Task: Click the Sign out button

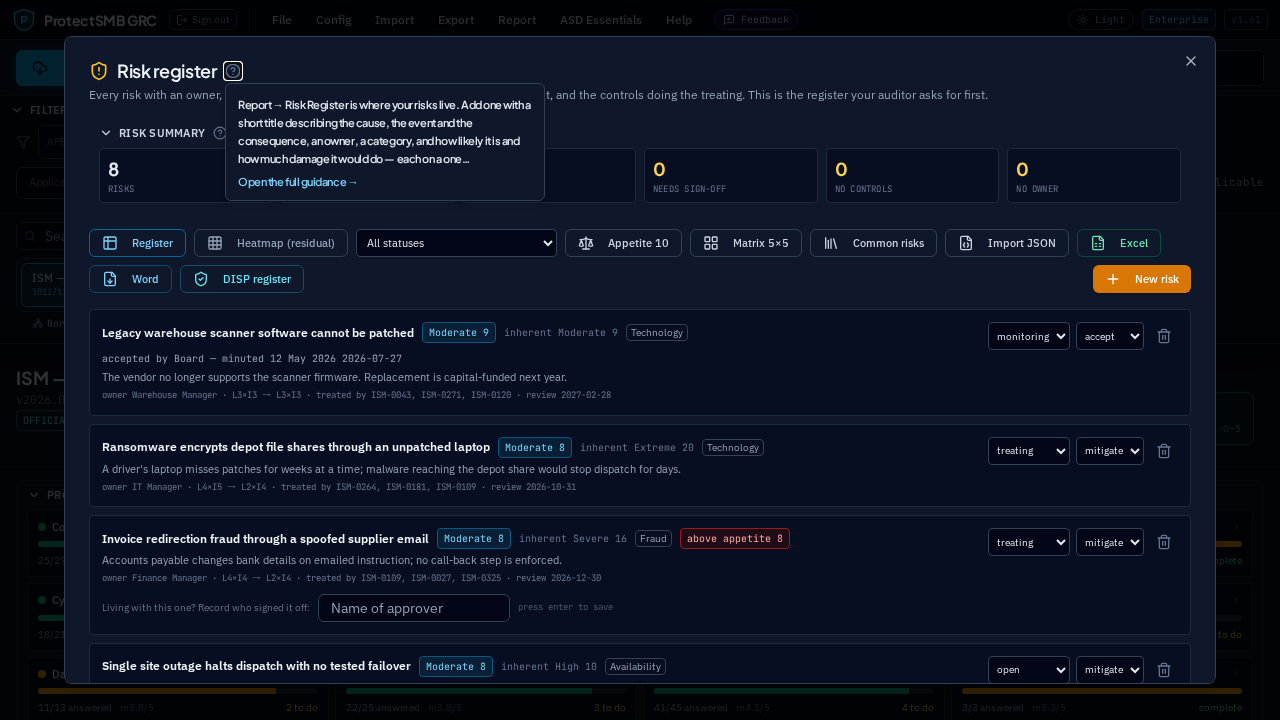Action: point(203,20)
